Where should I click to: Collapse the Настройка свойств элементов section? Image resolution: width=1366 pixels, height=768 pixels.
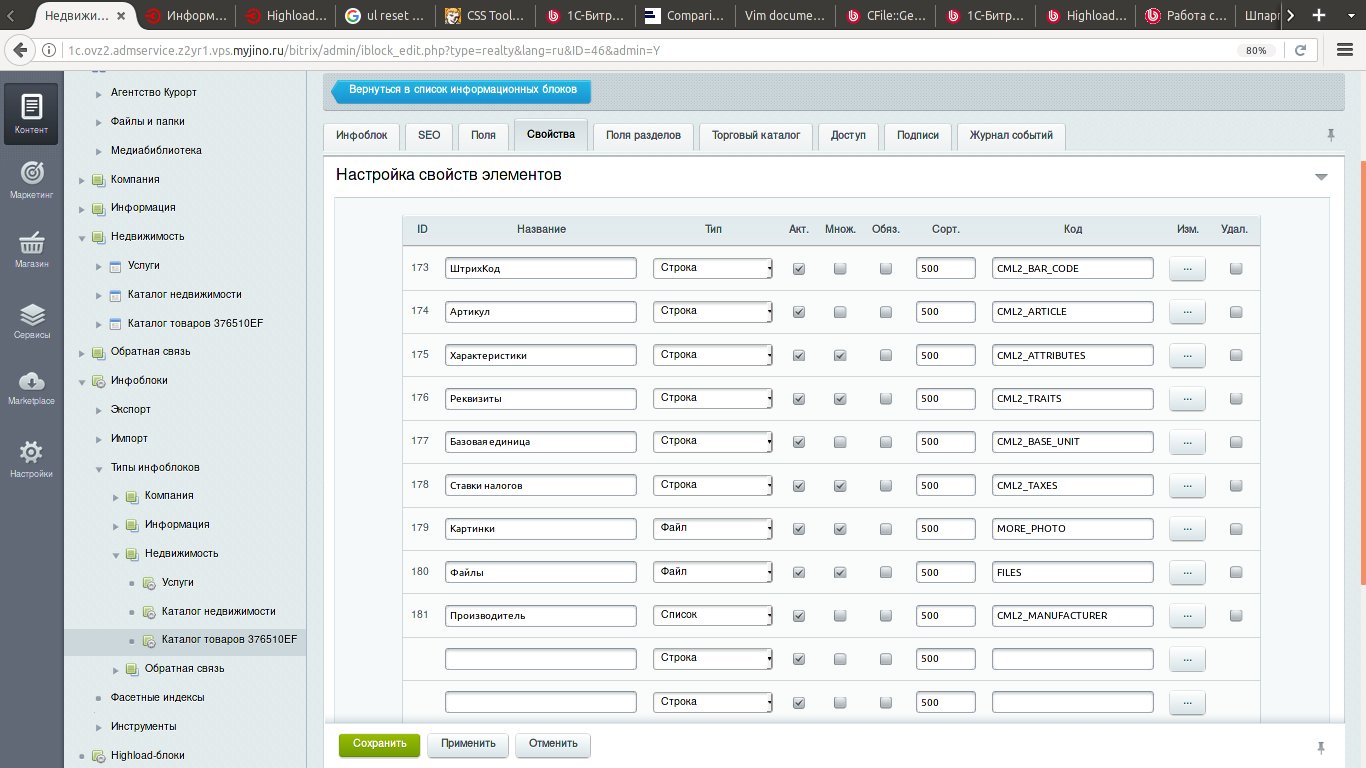1321,177
